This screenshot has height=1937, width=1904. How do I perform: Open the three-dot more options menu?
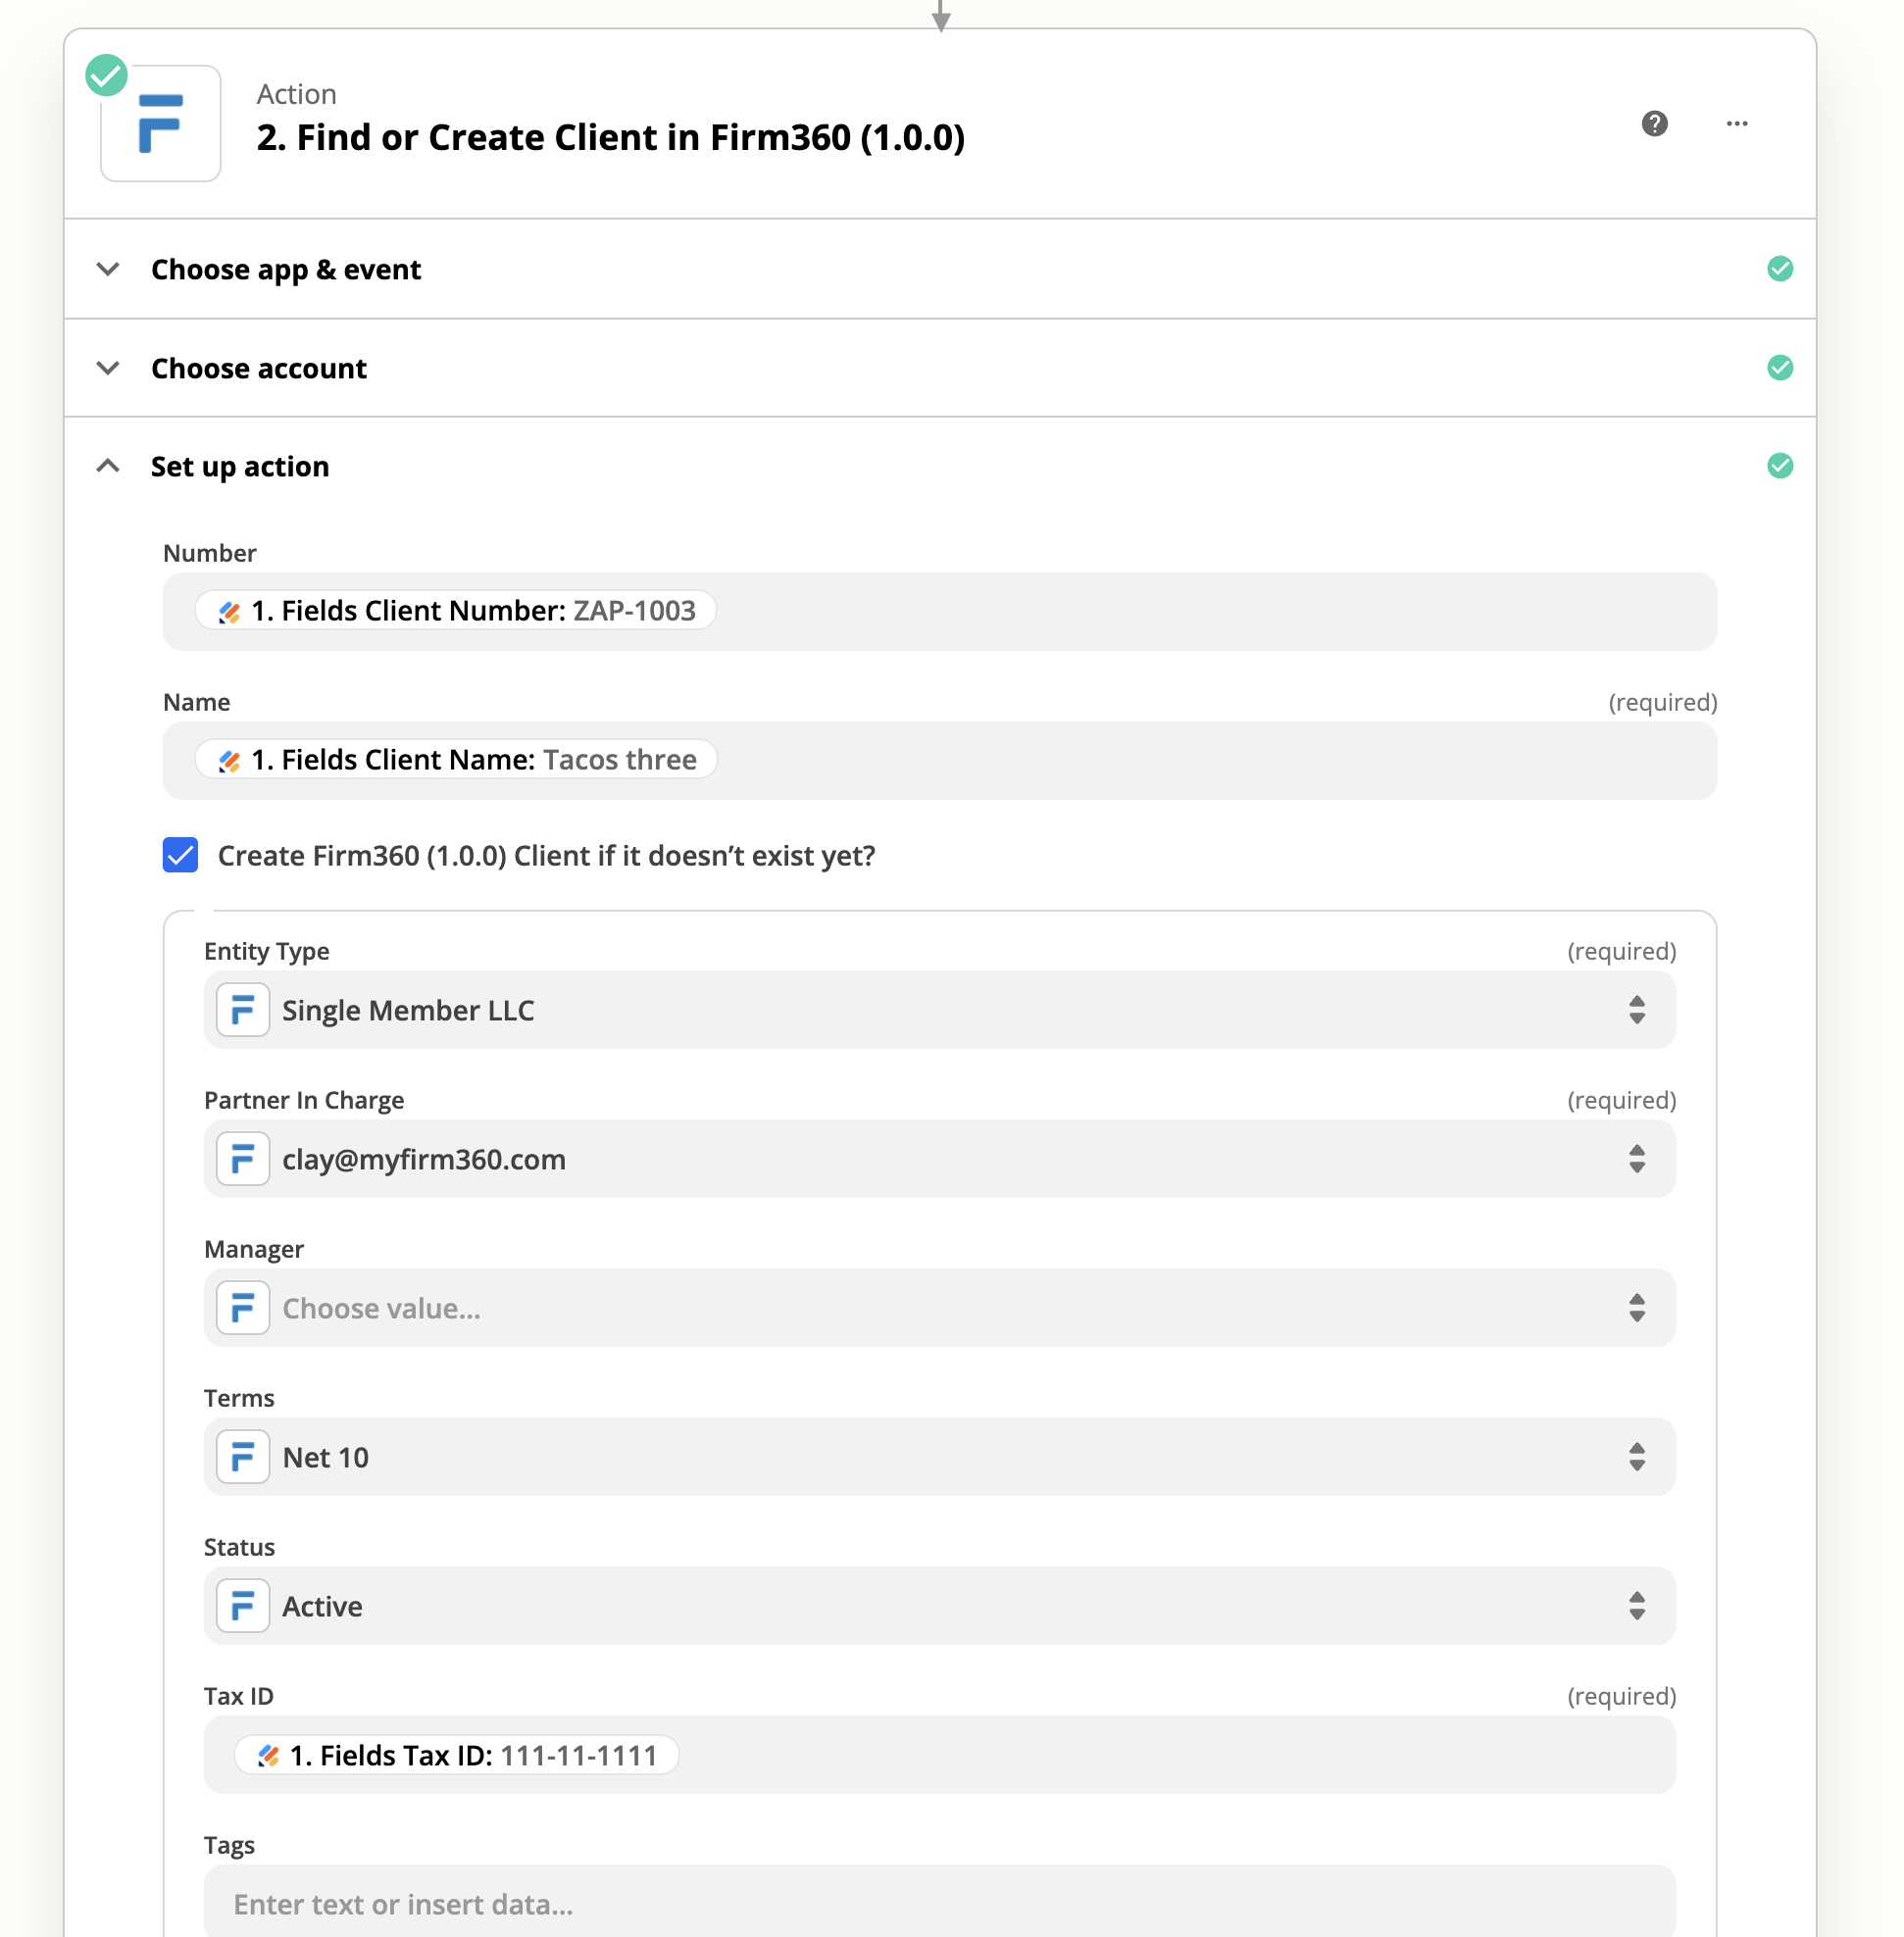coord(1737,123)
